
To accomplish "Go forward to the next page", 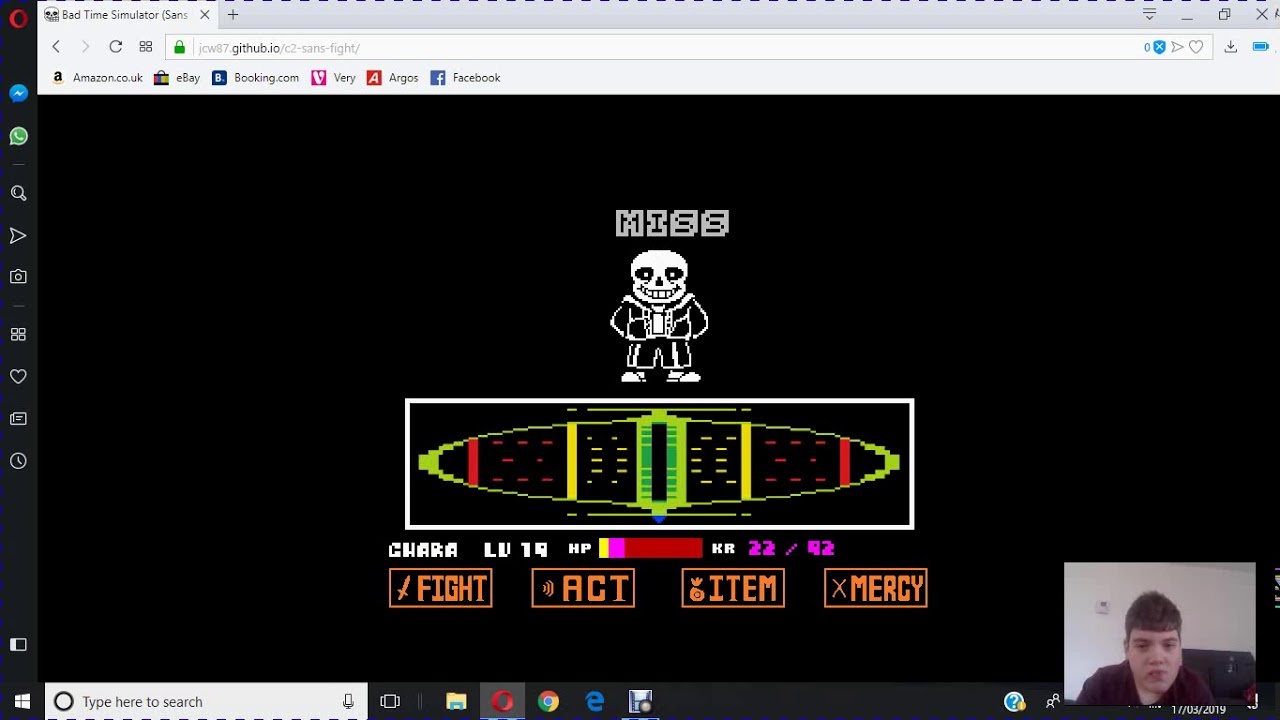I will click(x=85, y=47).
